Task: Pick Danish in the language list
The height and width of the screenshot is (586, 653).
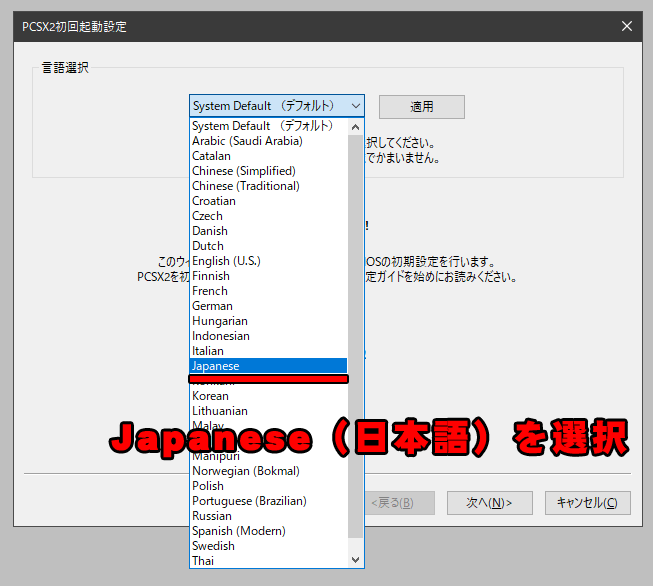Action: [x=269, y=231]
